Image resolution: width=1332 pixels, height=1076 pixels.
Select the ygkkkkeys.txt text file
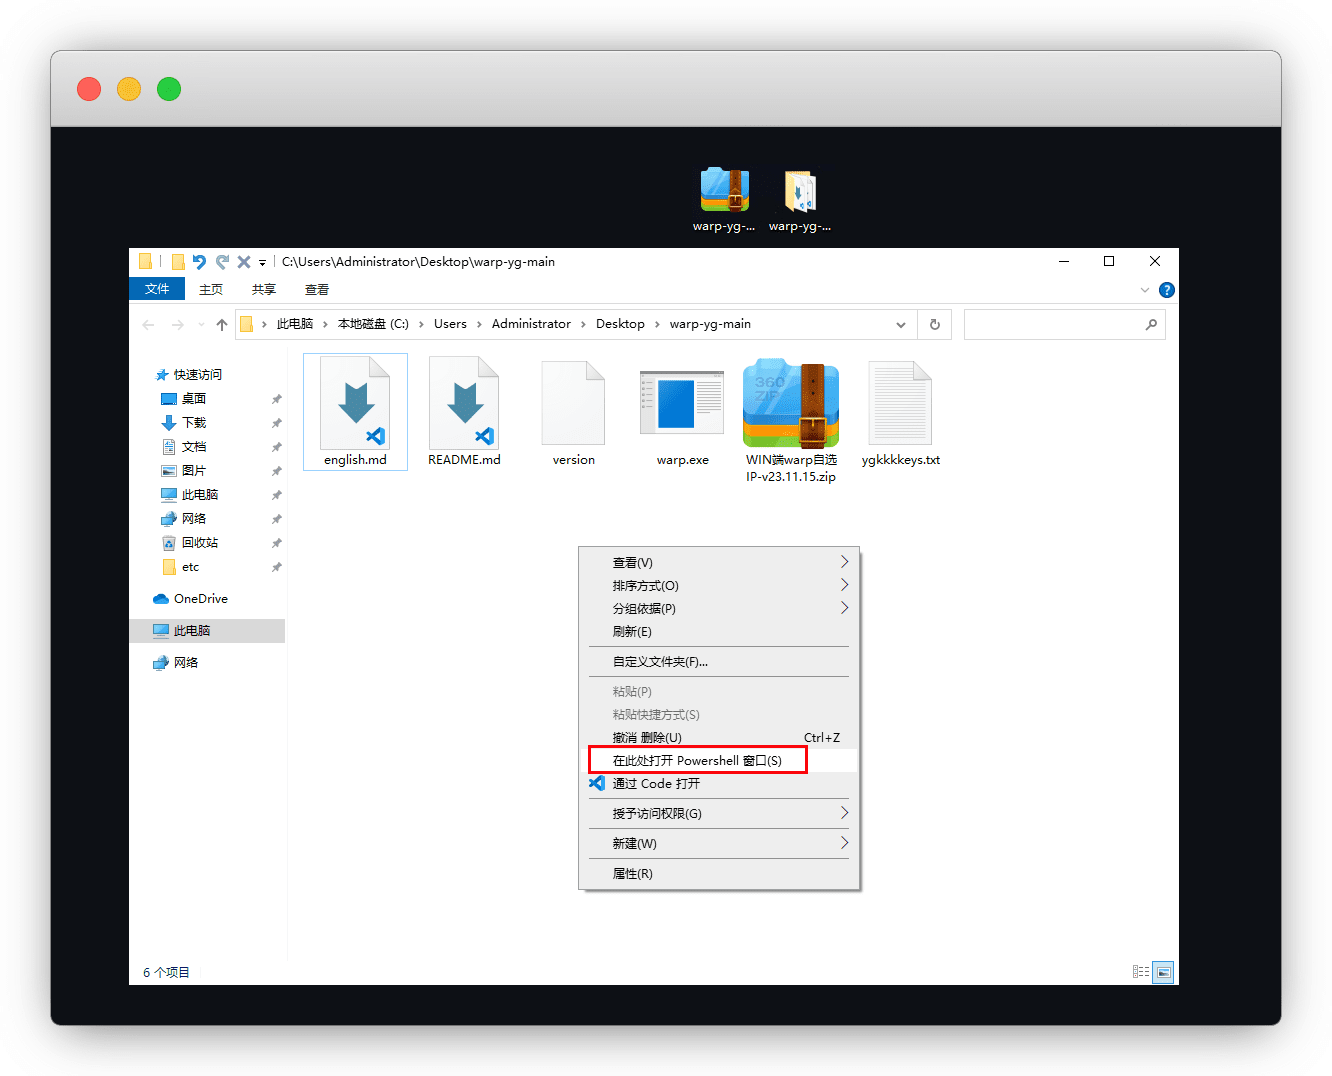(900, 404)
